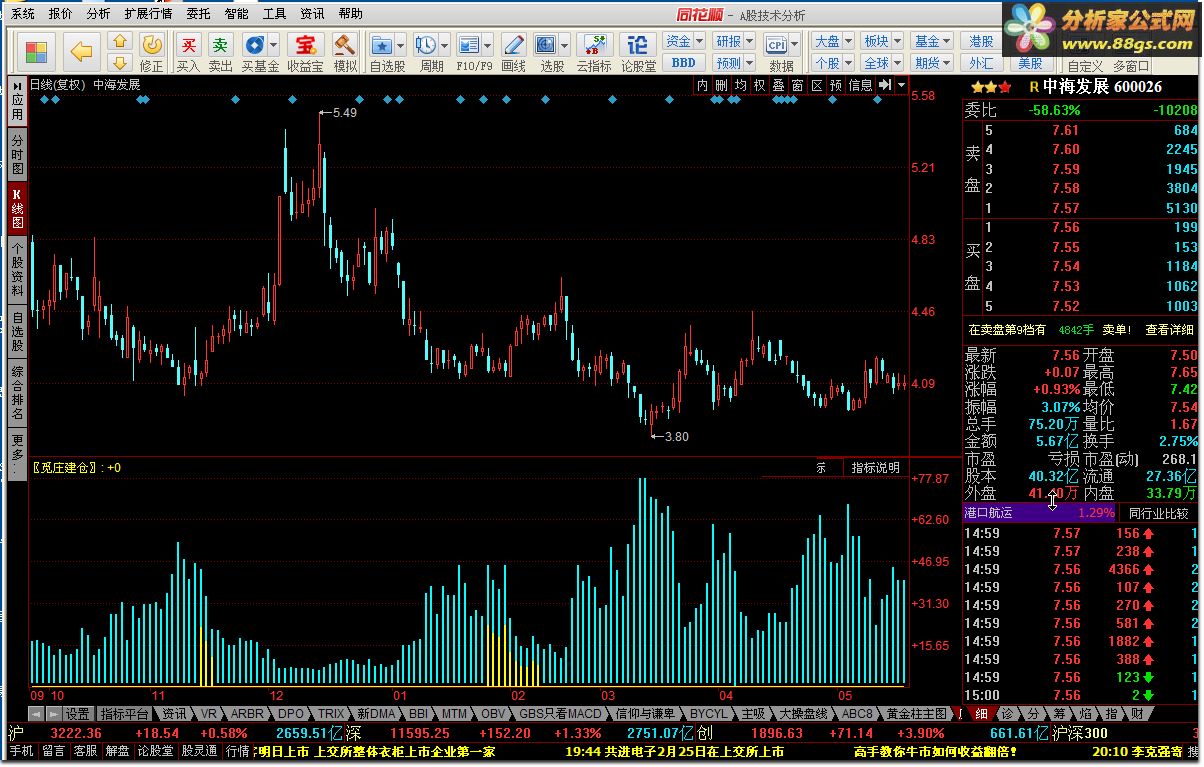Click the 设置 settings tab
Screen dimensions: 1204x767
click(78, 714)
